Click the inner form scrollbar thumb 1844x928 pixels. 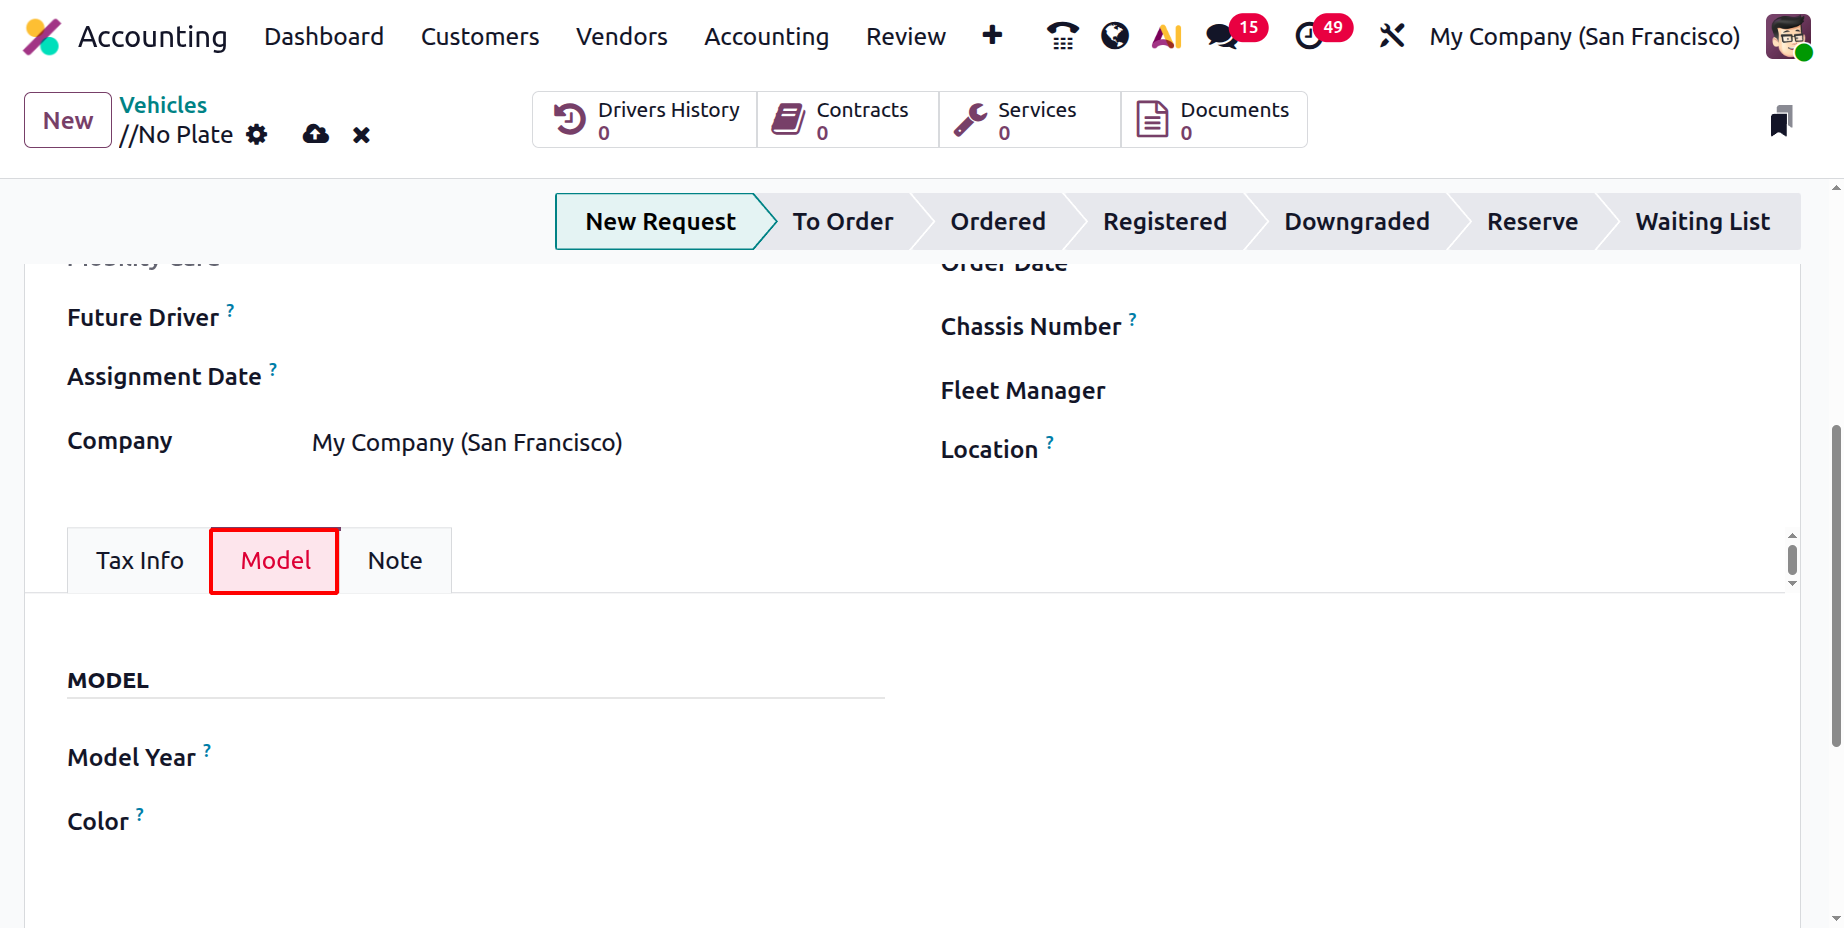tap(1792, 560)
